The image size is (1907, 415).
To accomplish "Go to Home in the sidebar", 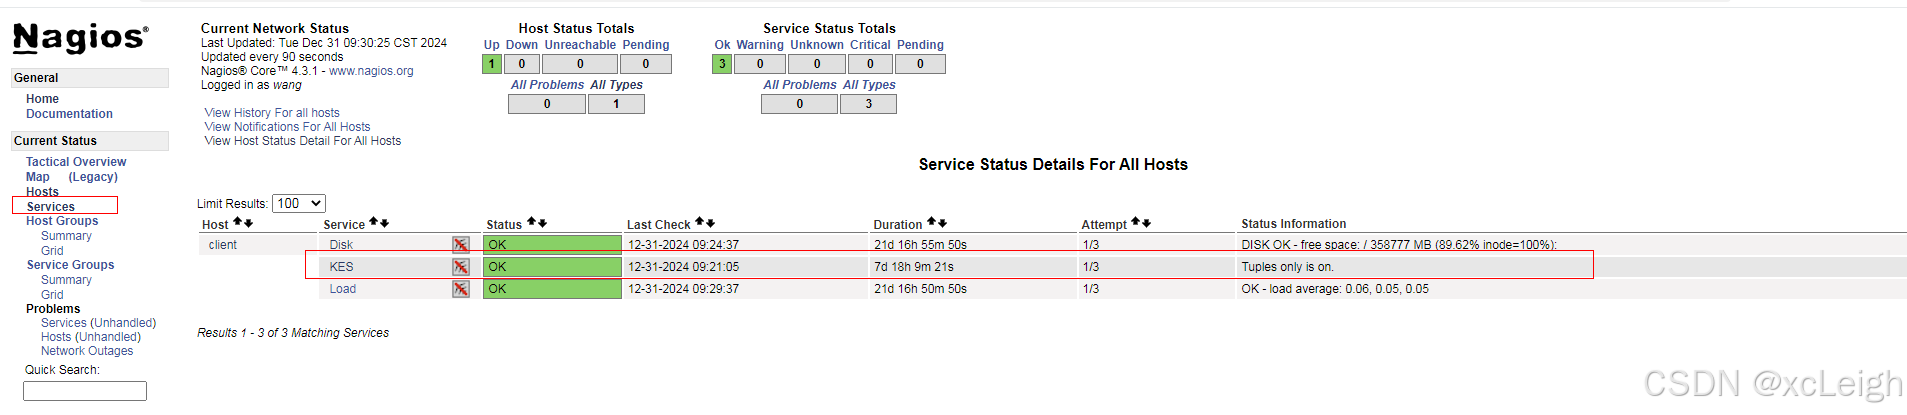I will coord(42,99).
